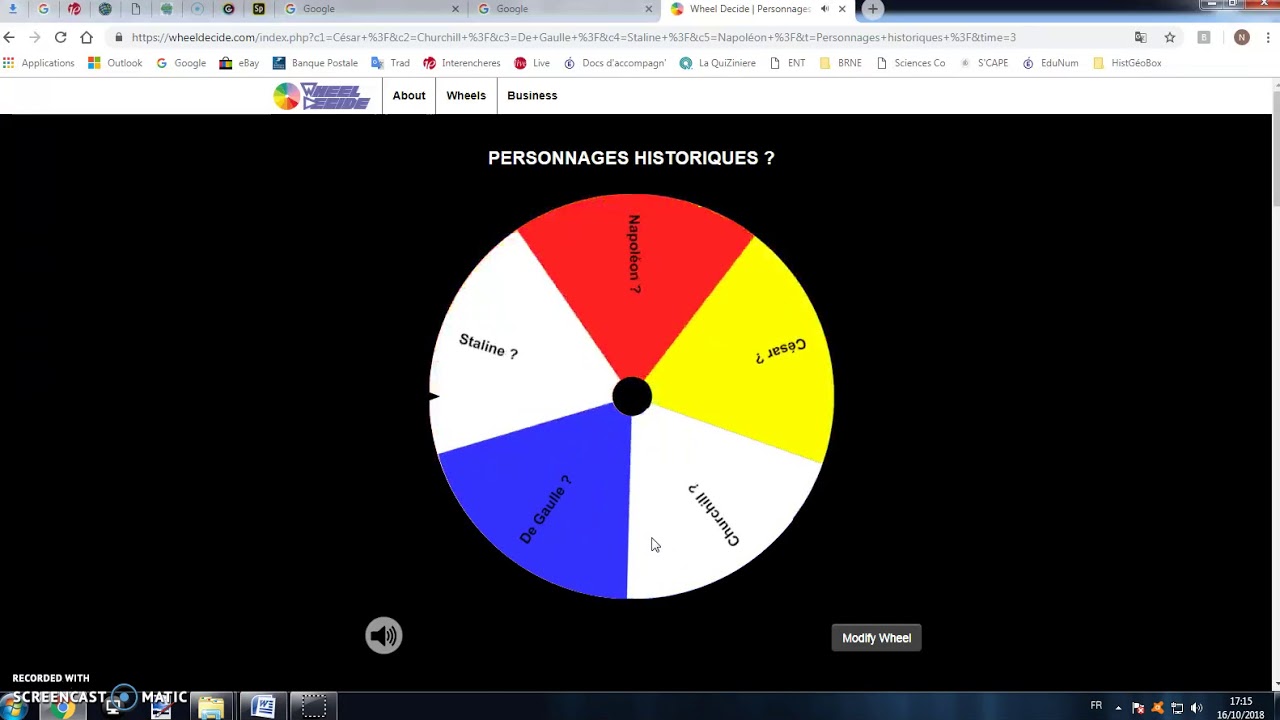The height and width of the screenshot is (720, 1280).
Task: Click the Wheel Decide logo
Action: click(x=322, y=96)
